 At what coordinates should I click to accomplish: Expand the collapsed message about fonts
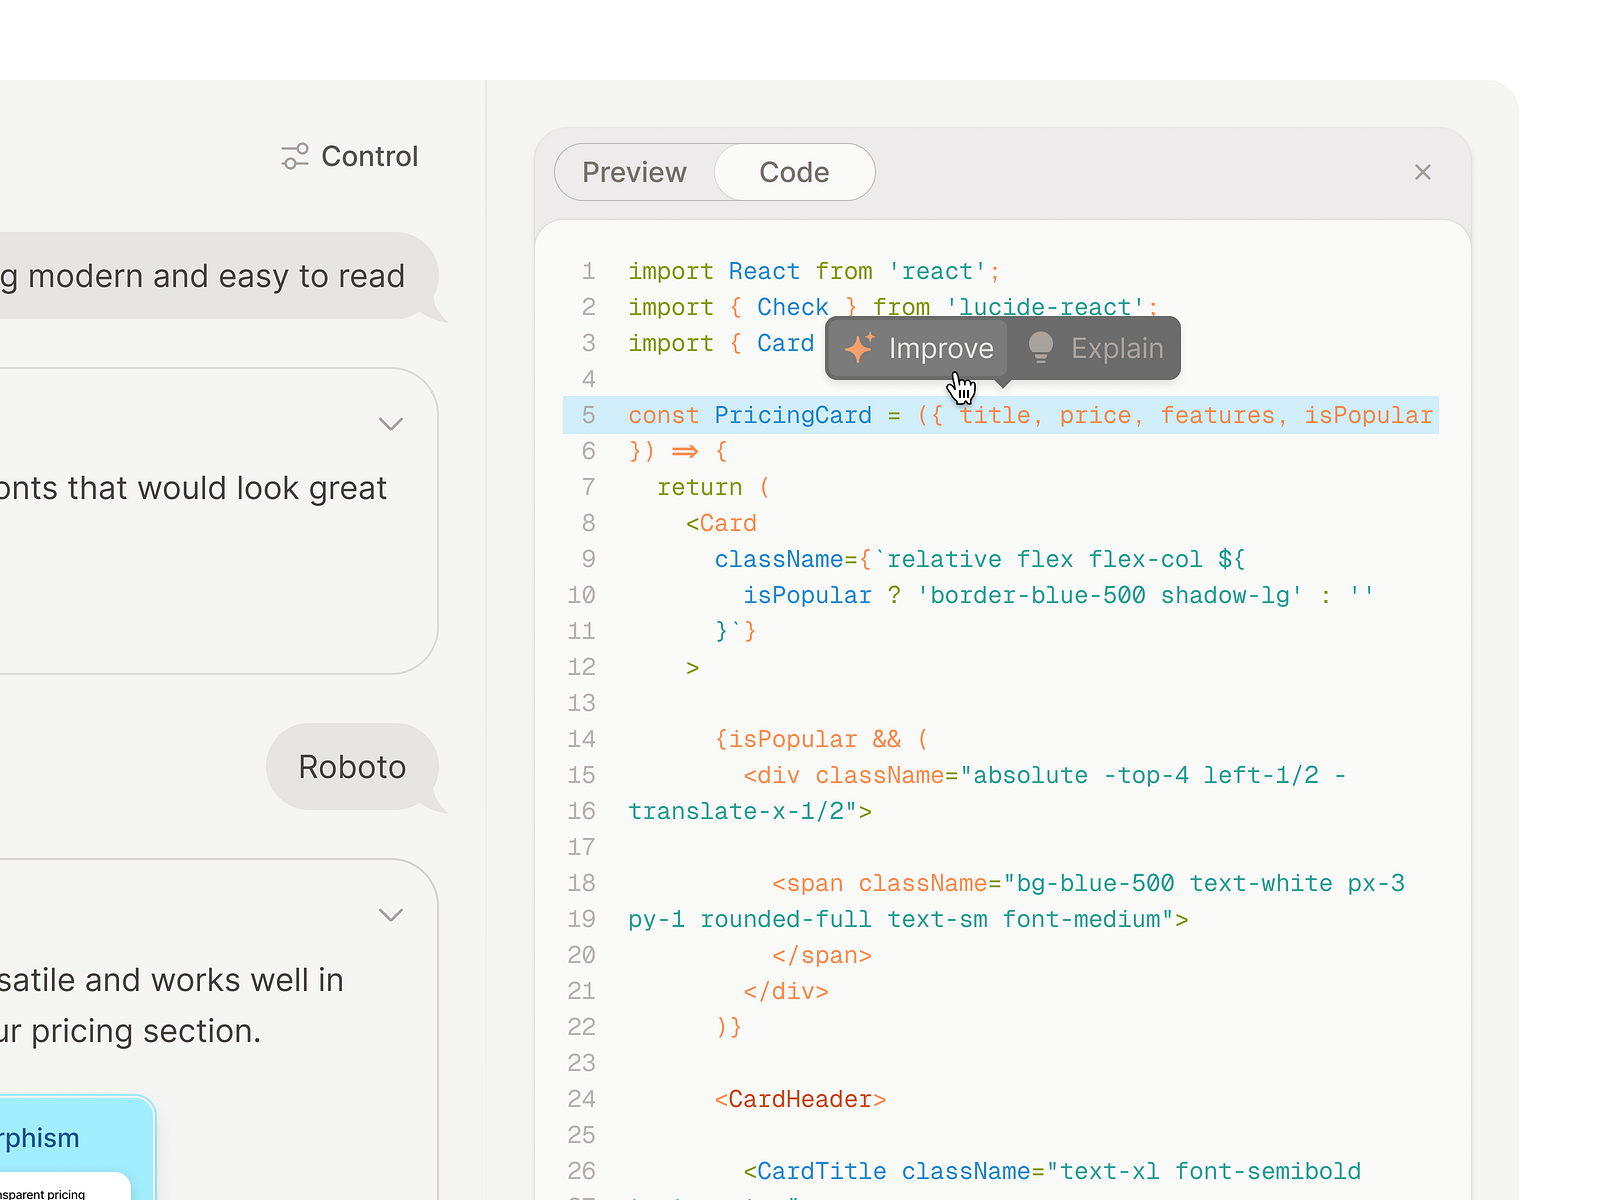391,424
